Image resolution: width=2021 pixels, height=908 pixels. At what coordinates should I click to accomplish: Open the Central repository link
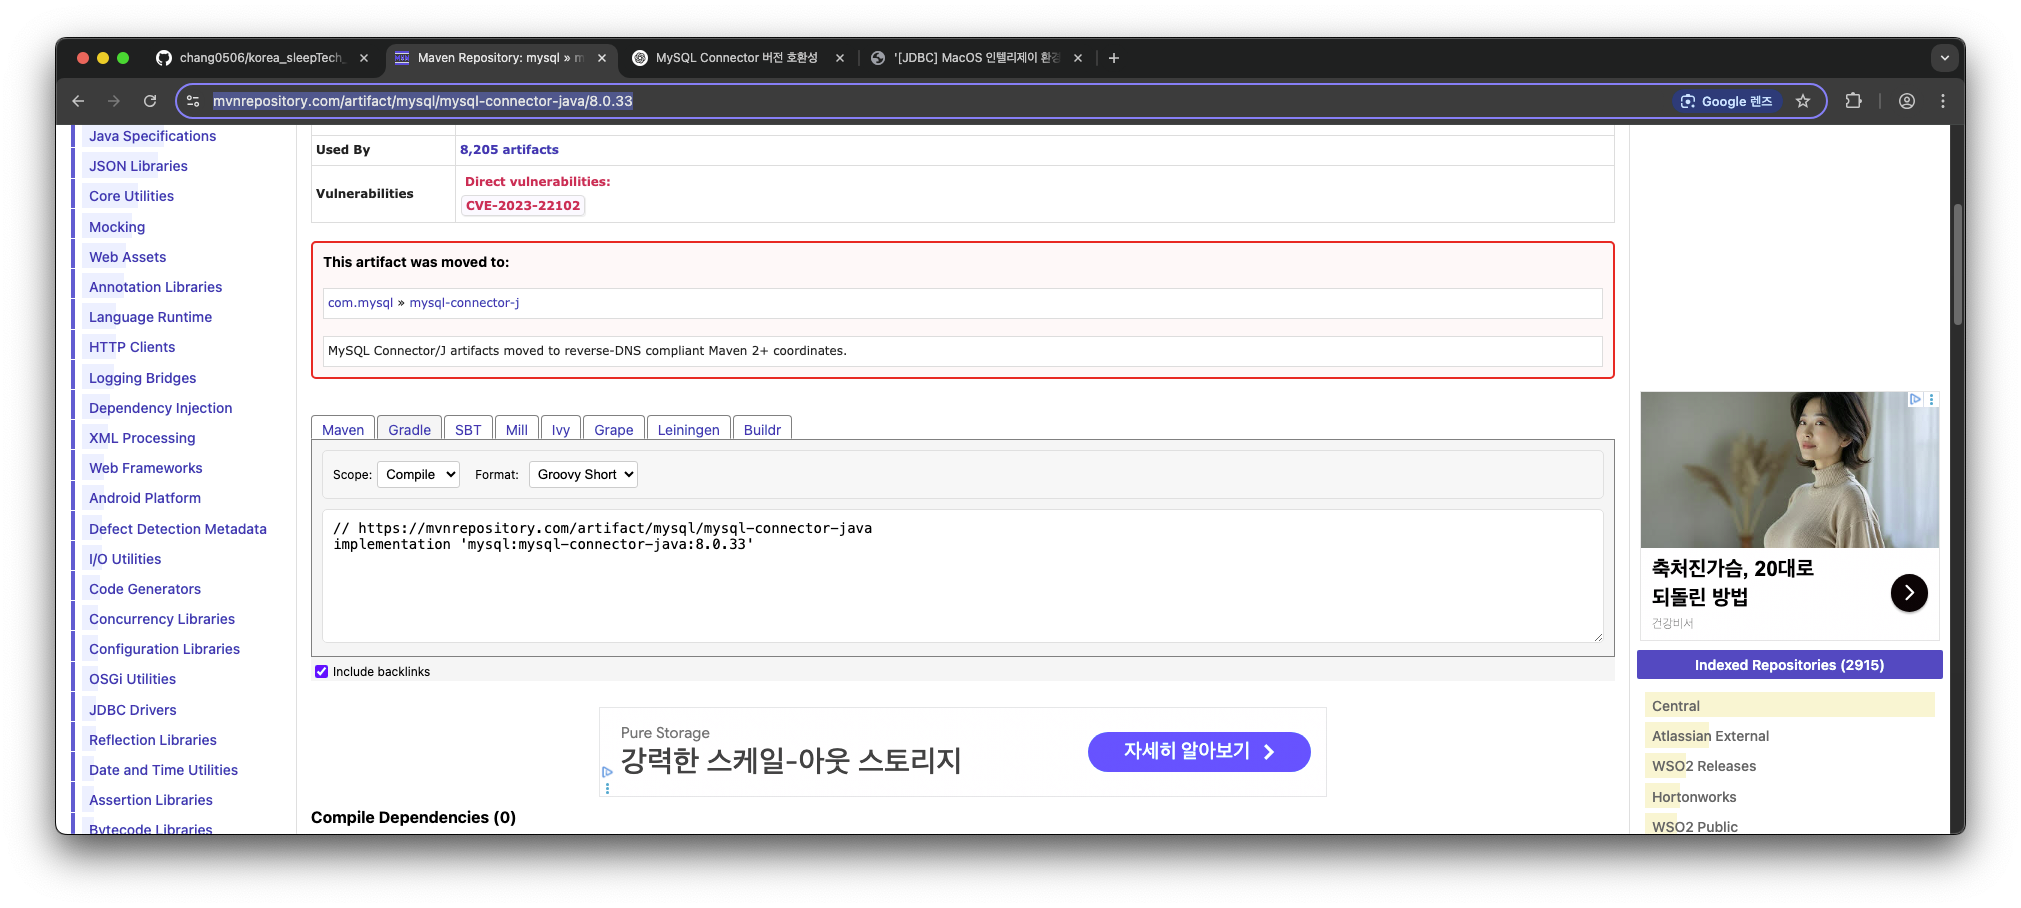[1675, 706]
